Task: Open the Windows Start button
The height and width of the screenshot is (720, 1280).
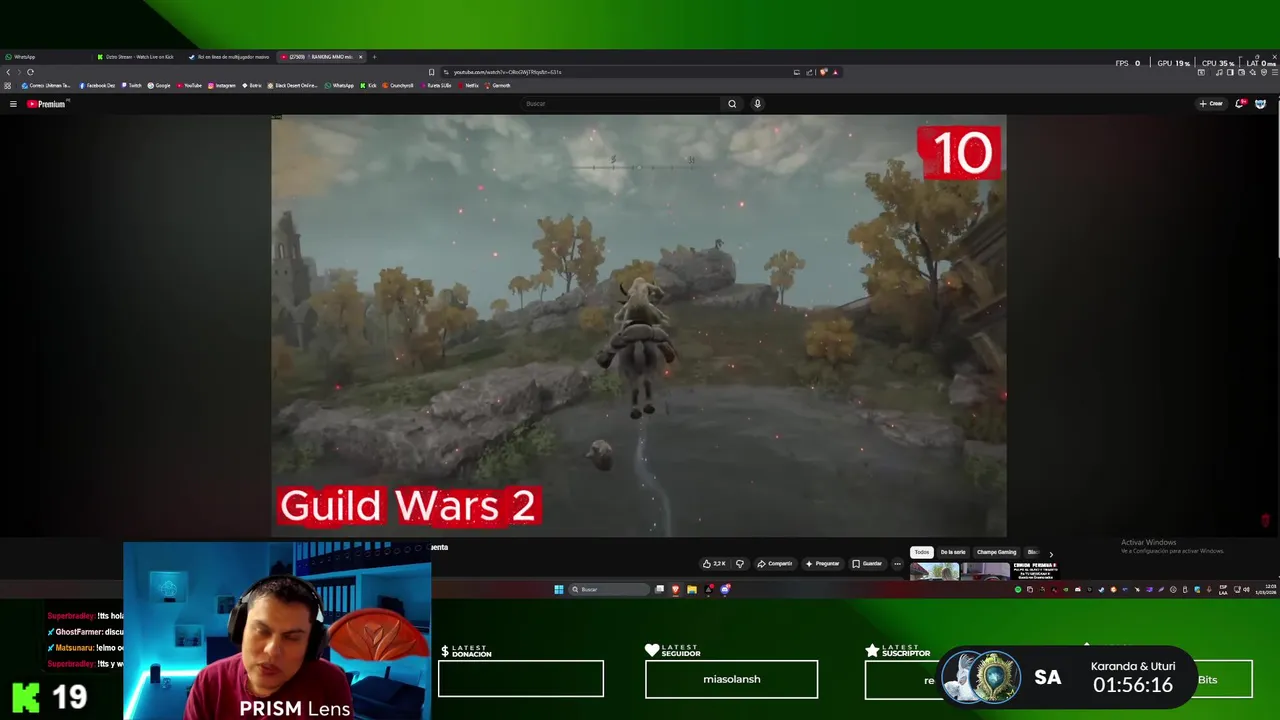Action: click(x=558, y=589)
